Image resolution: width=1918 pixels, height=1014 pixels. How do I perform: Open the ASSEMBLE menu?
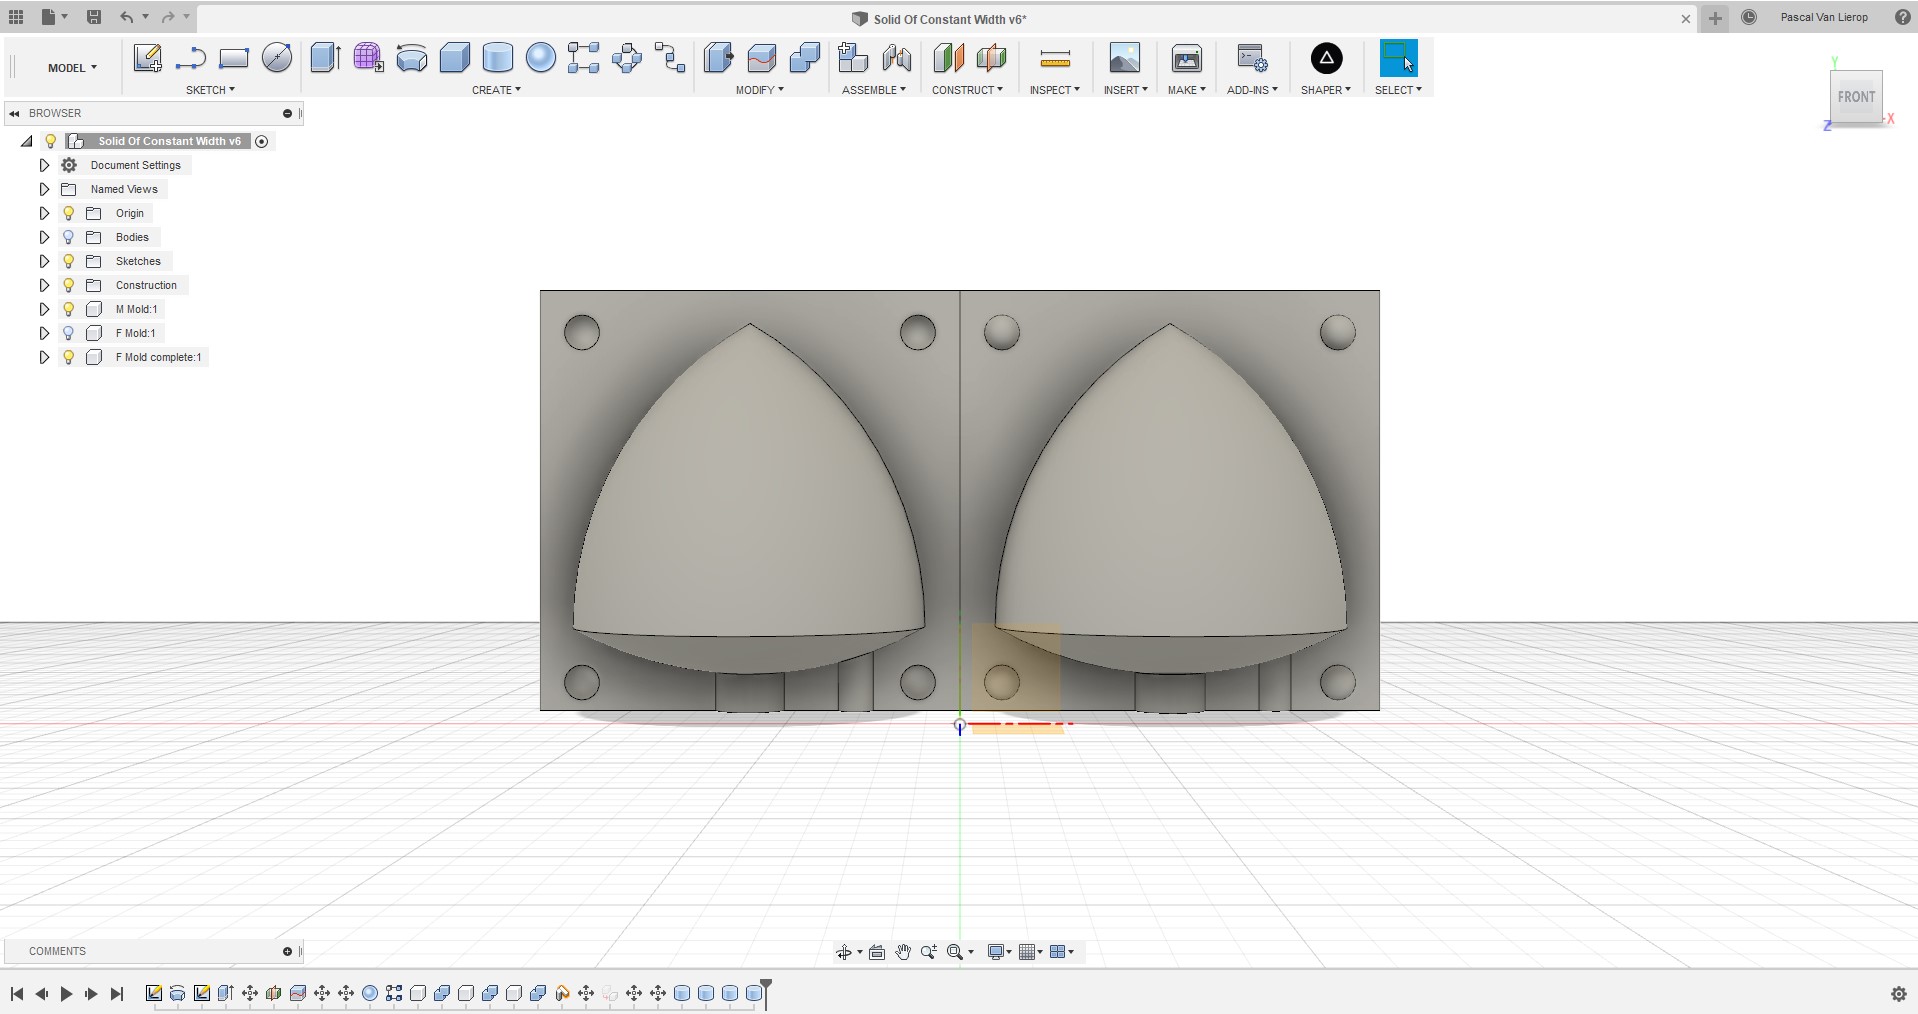point(874,90)
